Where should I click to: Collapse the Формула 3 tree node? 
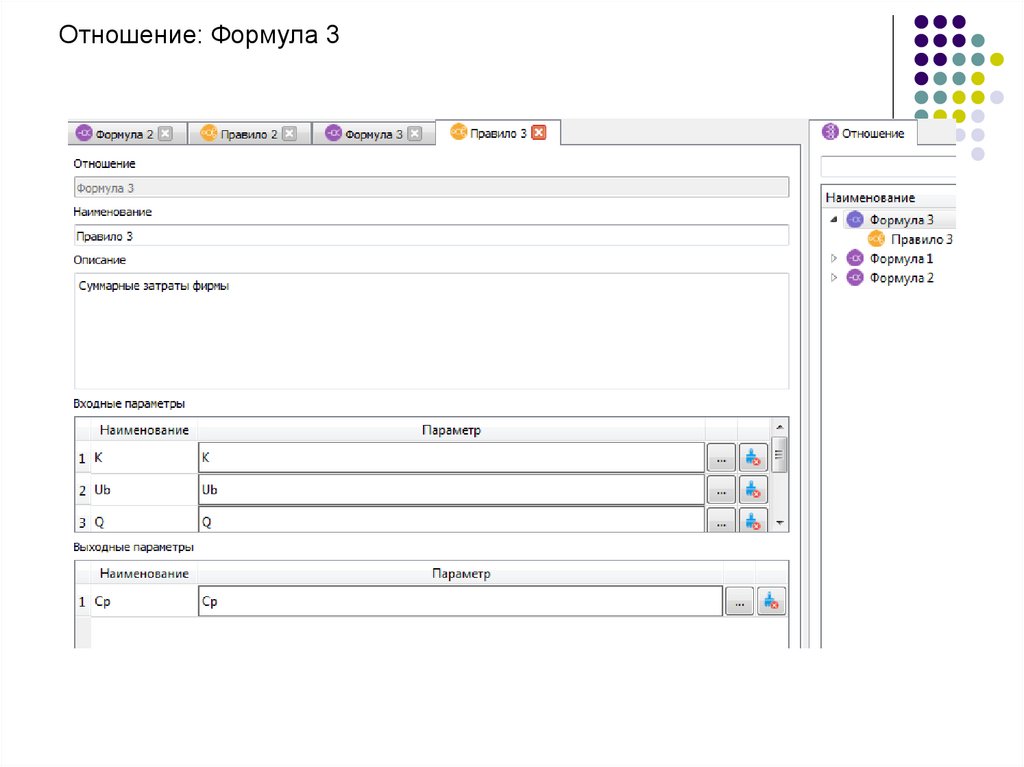833,220
